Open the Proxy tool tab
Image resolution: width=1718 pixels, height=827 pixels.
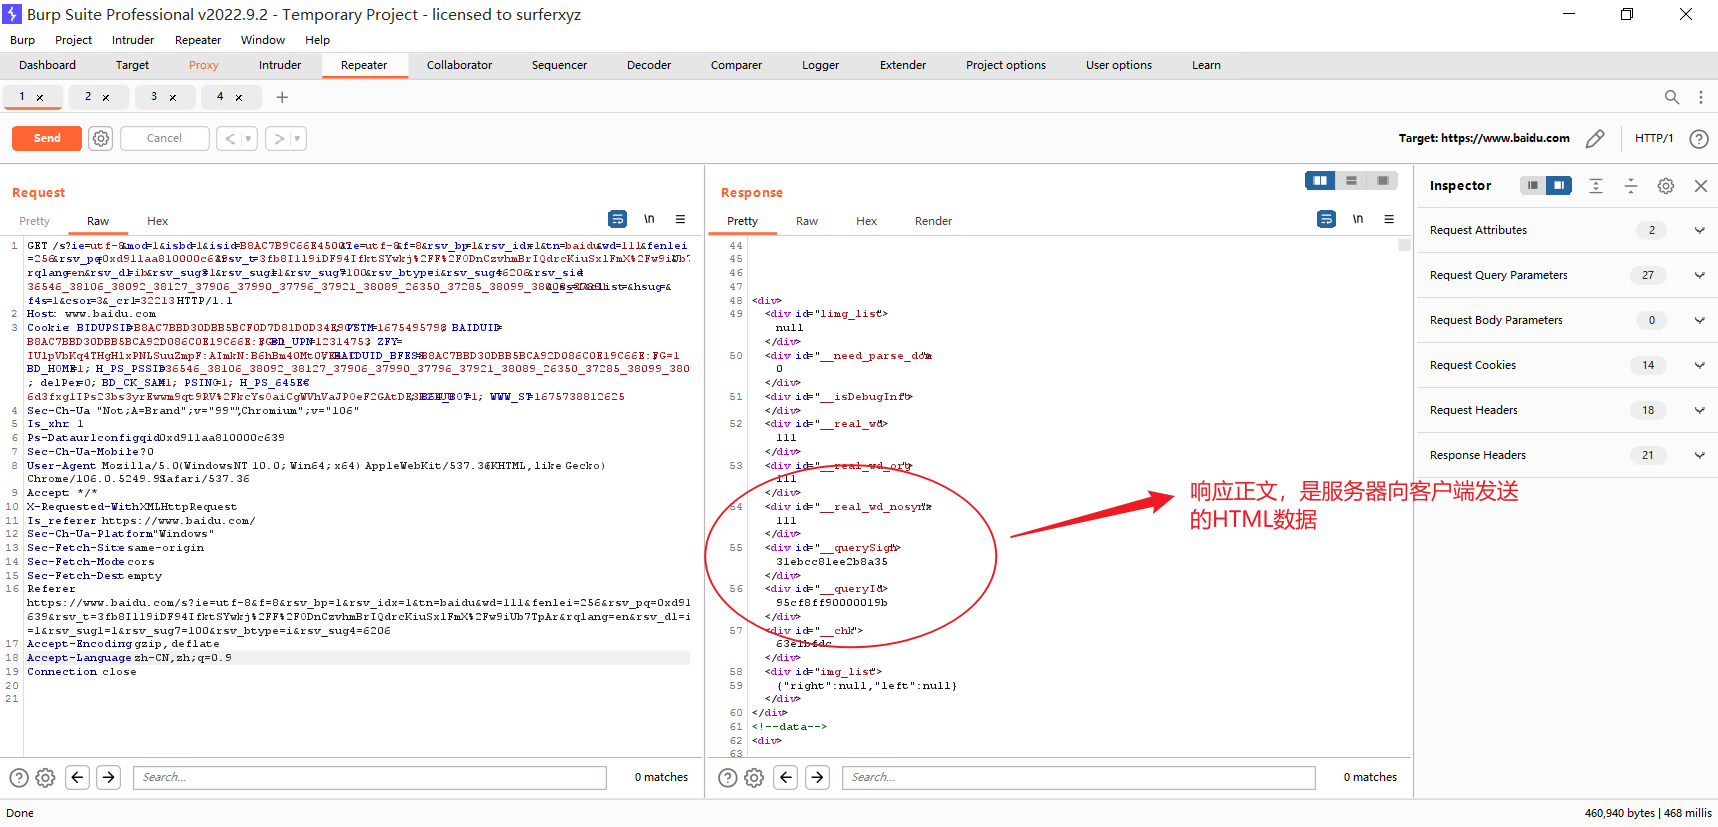pyautogui.click(x=203, y=65)
